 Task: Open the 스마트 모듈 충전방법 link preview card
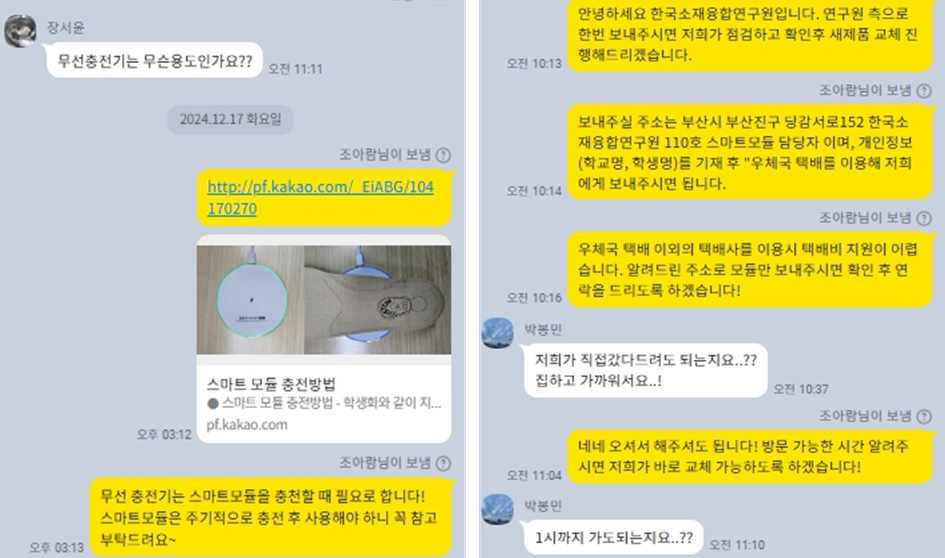[324, 339]
